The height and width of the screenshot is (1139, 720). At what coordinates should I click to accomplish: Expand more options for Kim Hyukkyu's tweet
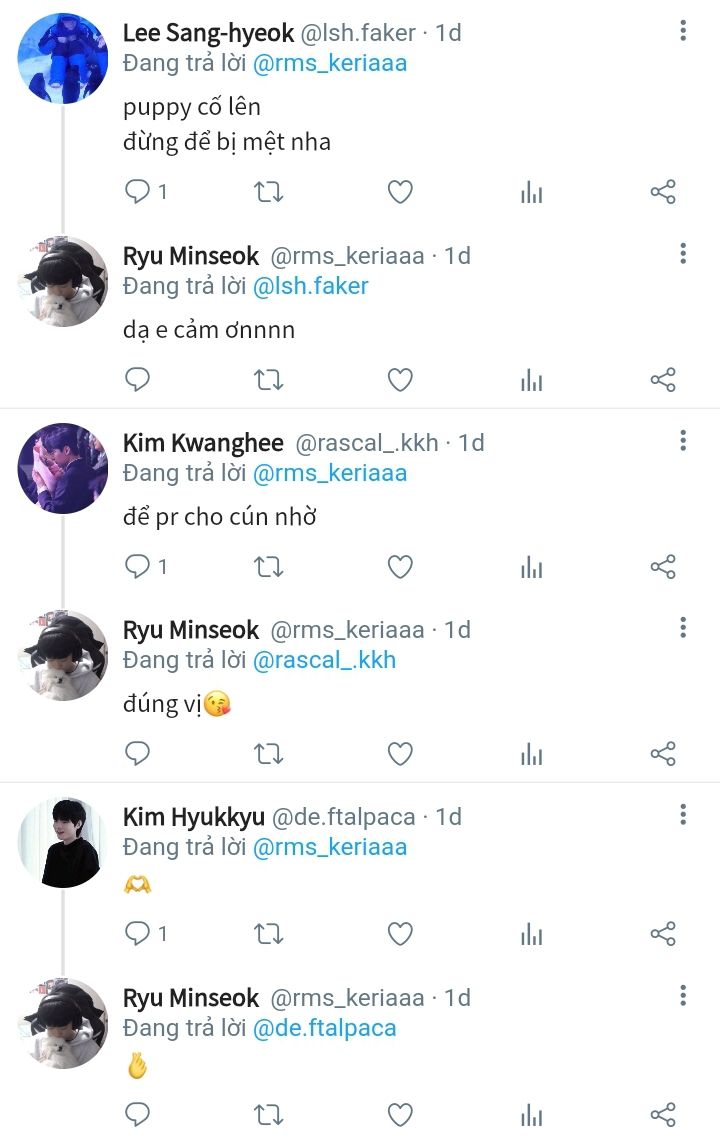tap(683, 815)
